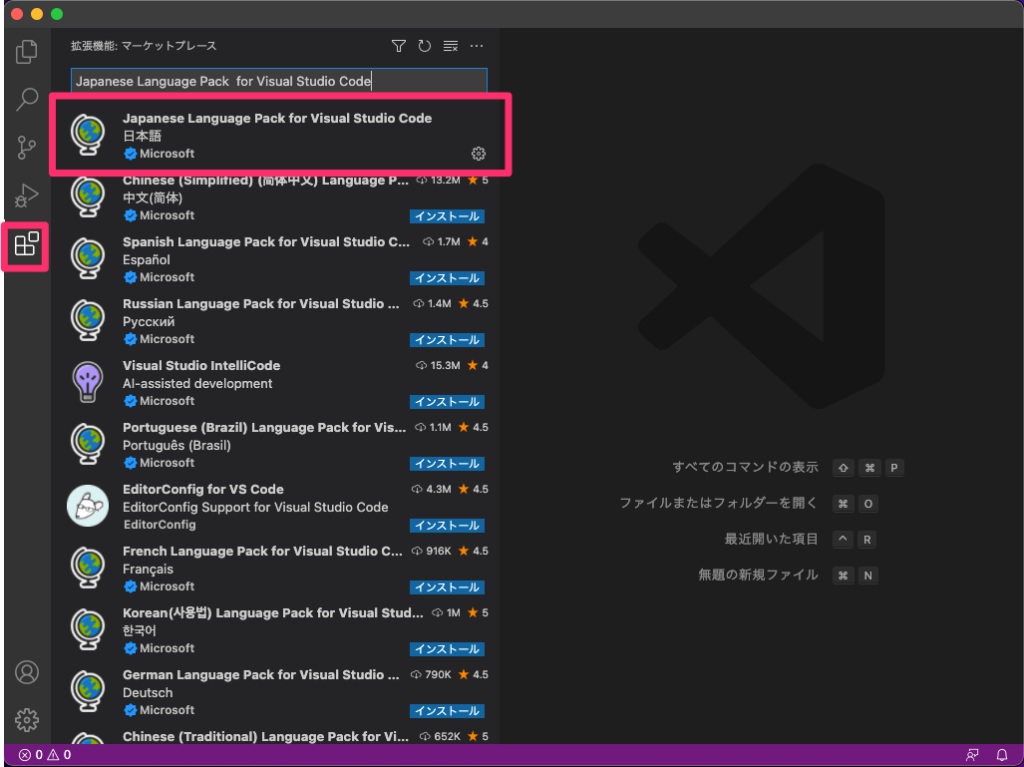The image size is (1024, 767).
Task: Click the '最近開いた項目' welcome hint
Action: [x=771, y=539]
